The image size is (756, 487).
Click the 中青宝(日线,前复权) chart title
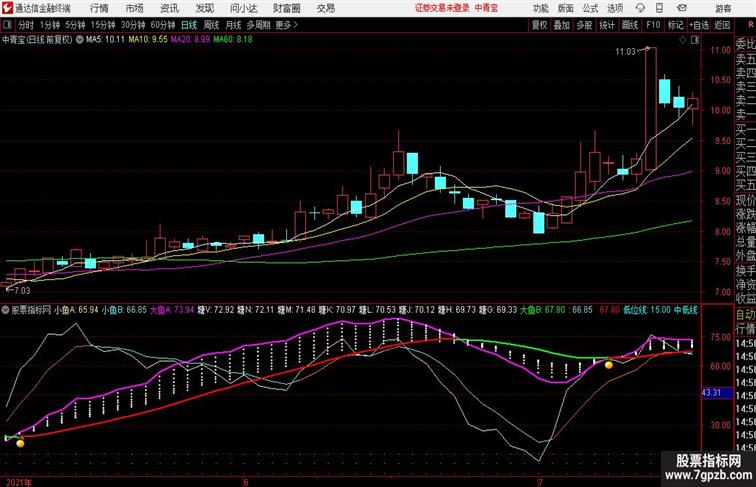point(37,40)
